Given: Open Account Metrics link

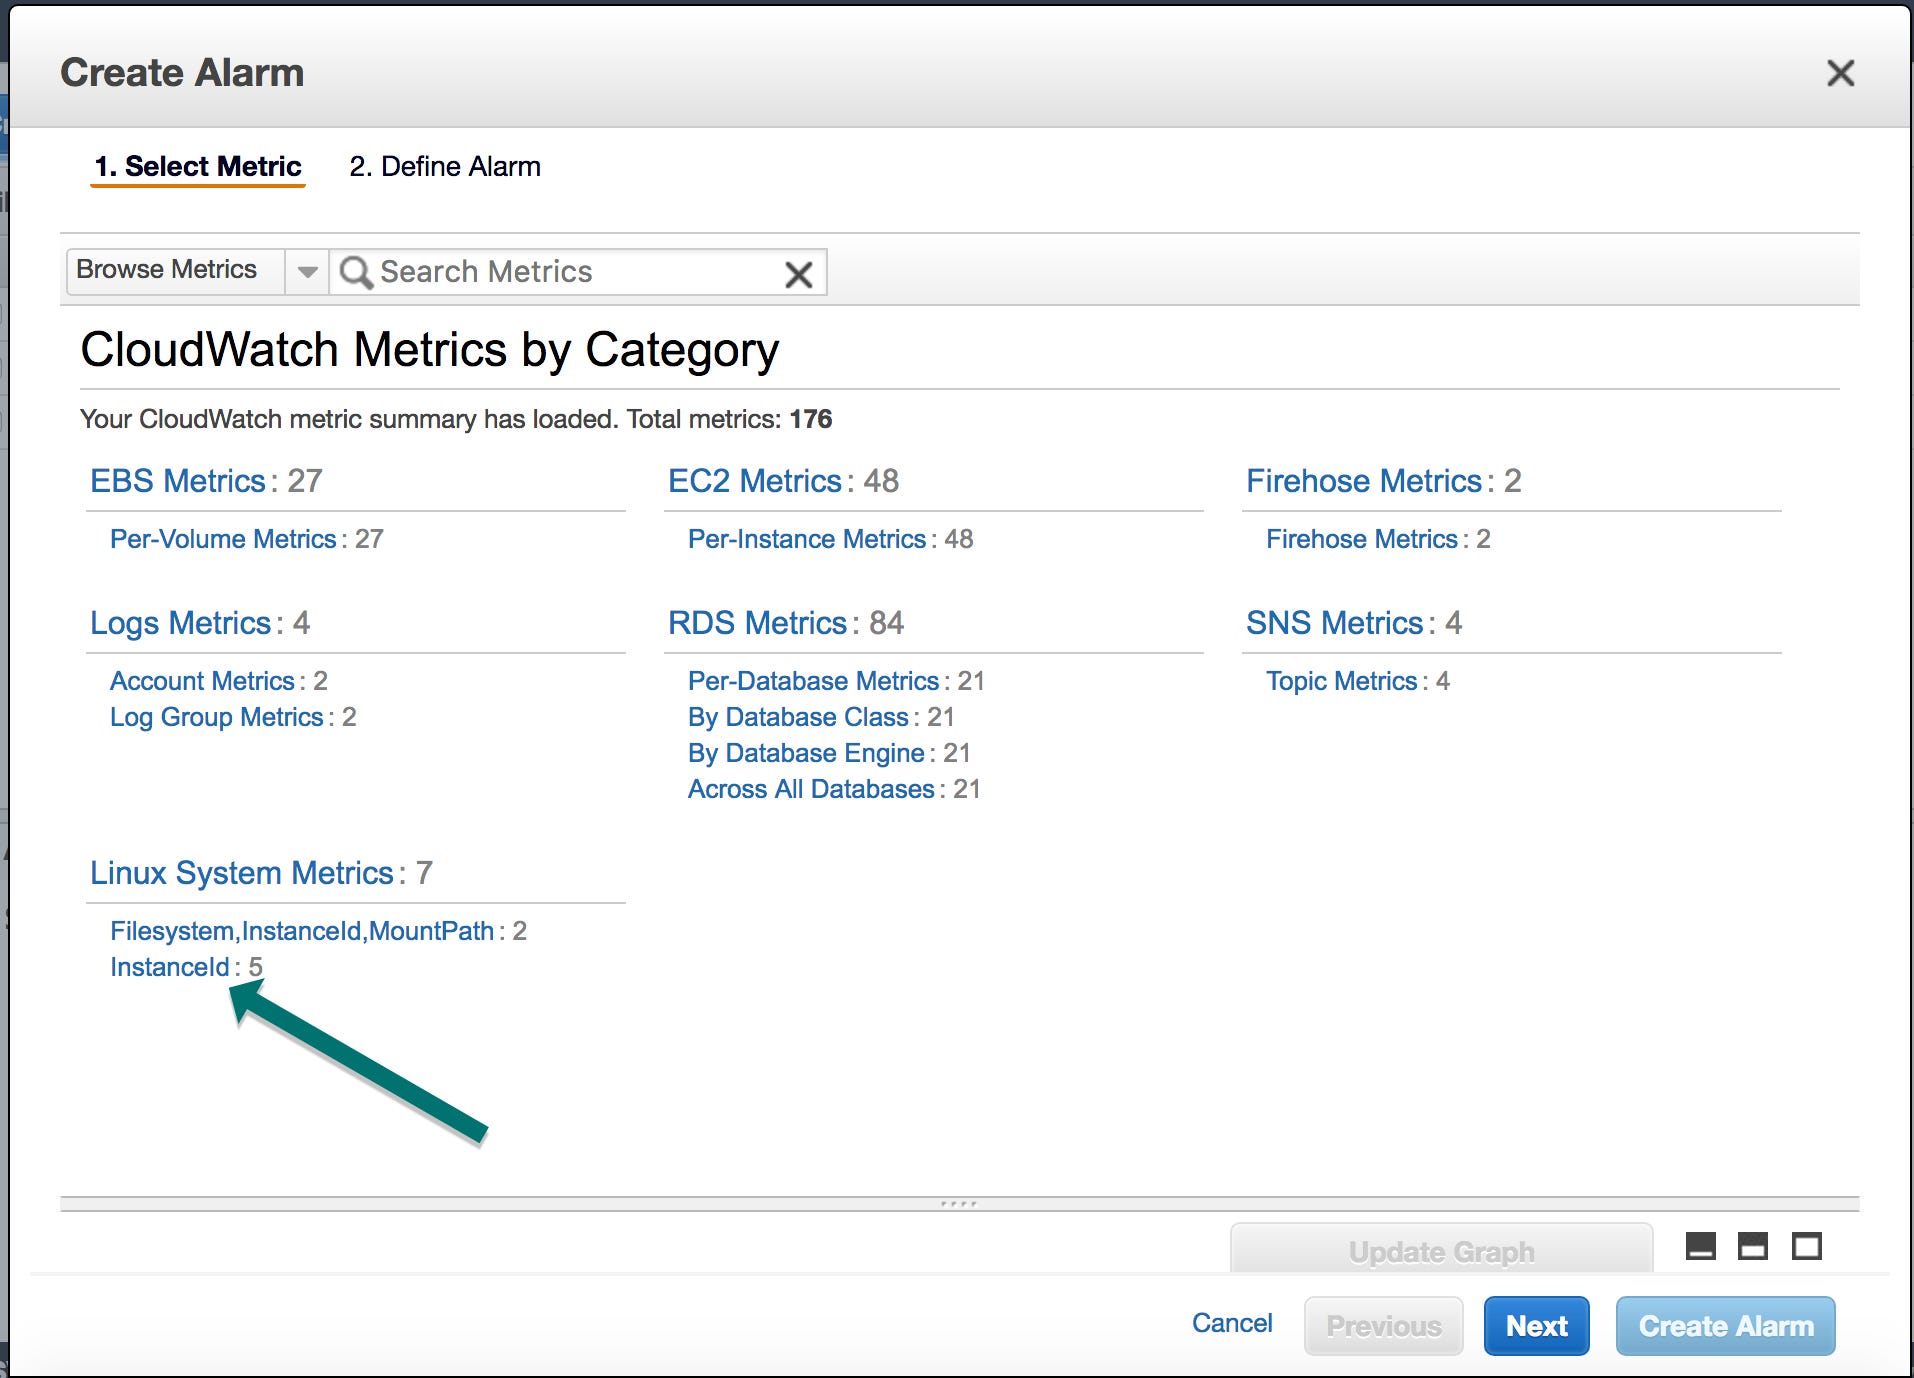Looking at the screenshot, I should [202, 681].
